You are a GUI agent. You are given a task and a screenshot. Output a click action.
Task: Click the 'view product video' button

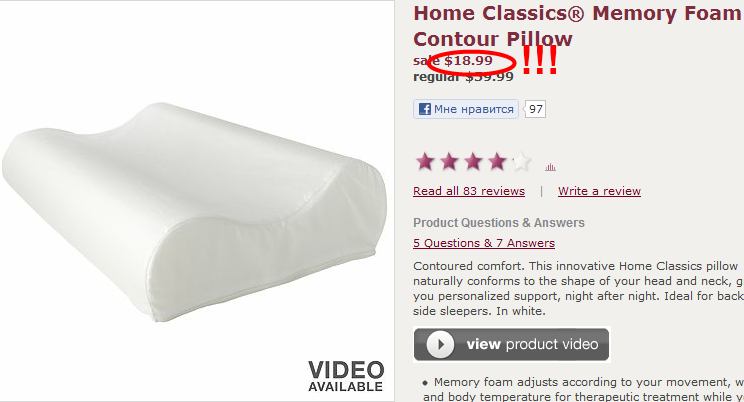(x=511, y=344)
